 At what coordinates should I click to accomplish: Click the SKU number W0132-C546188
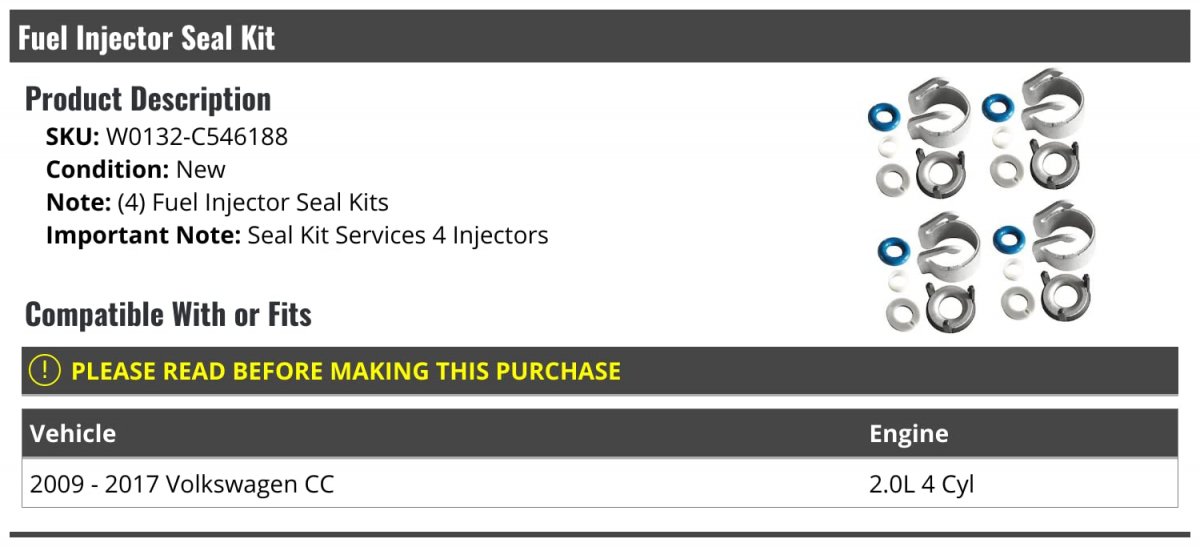click(x=196, y=137)
